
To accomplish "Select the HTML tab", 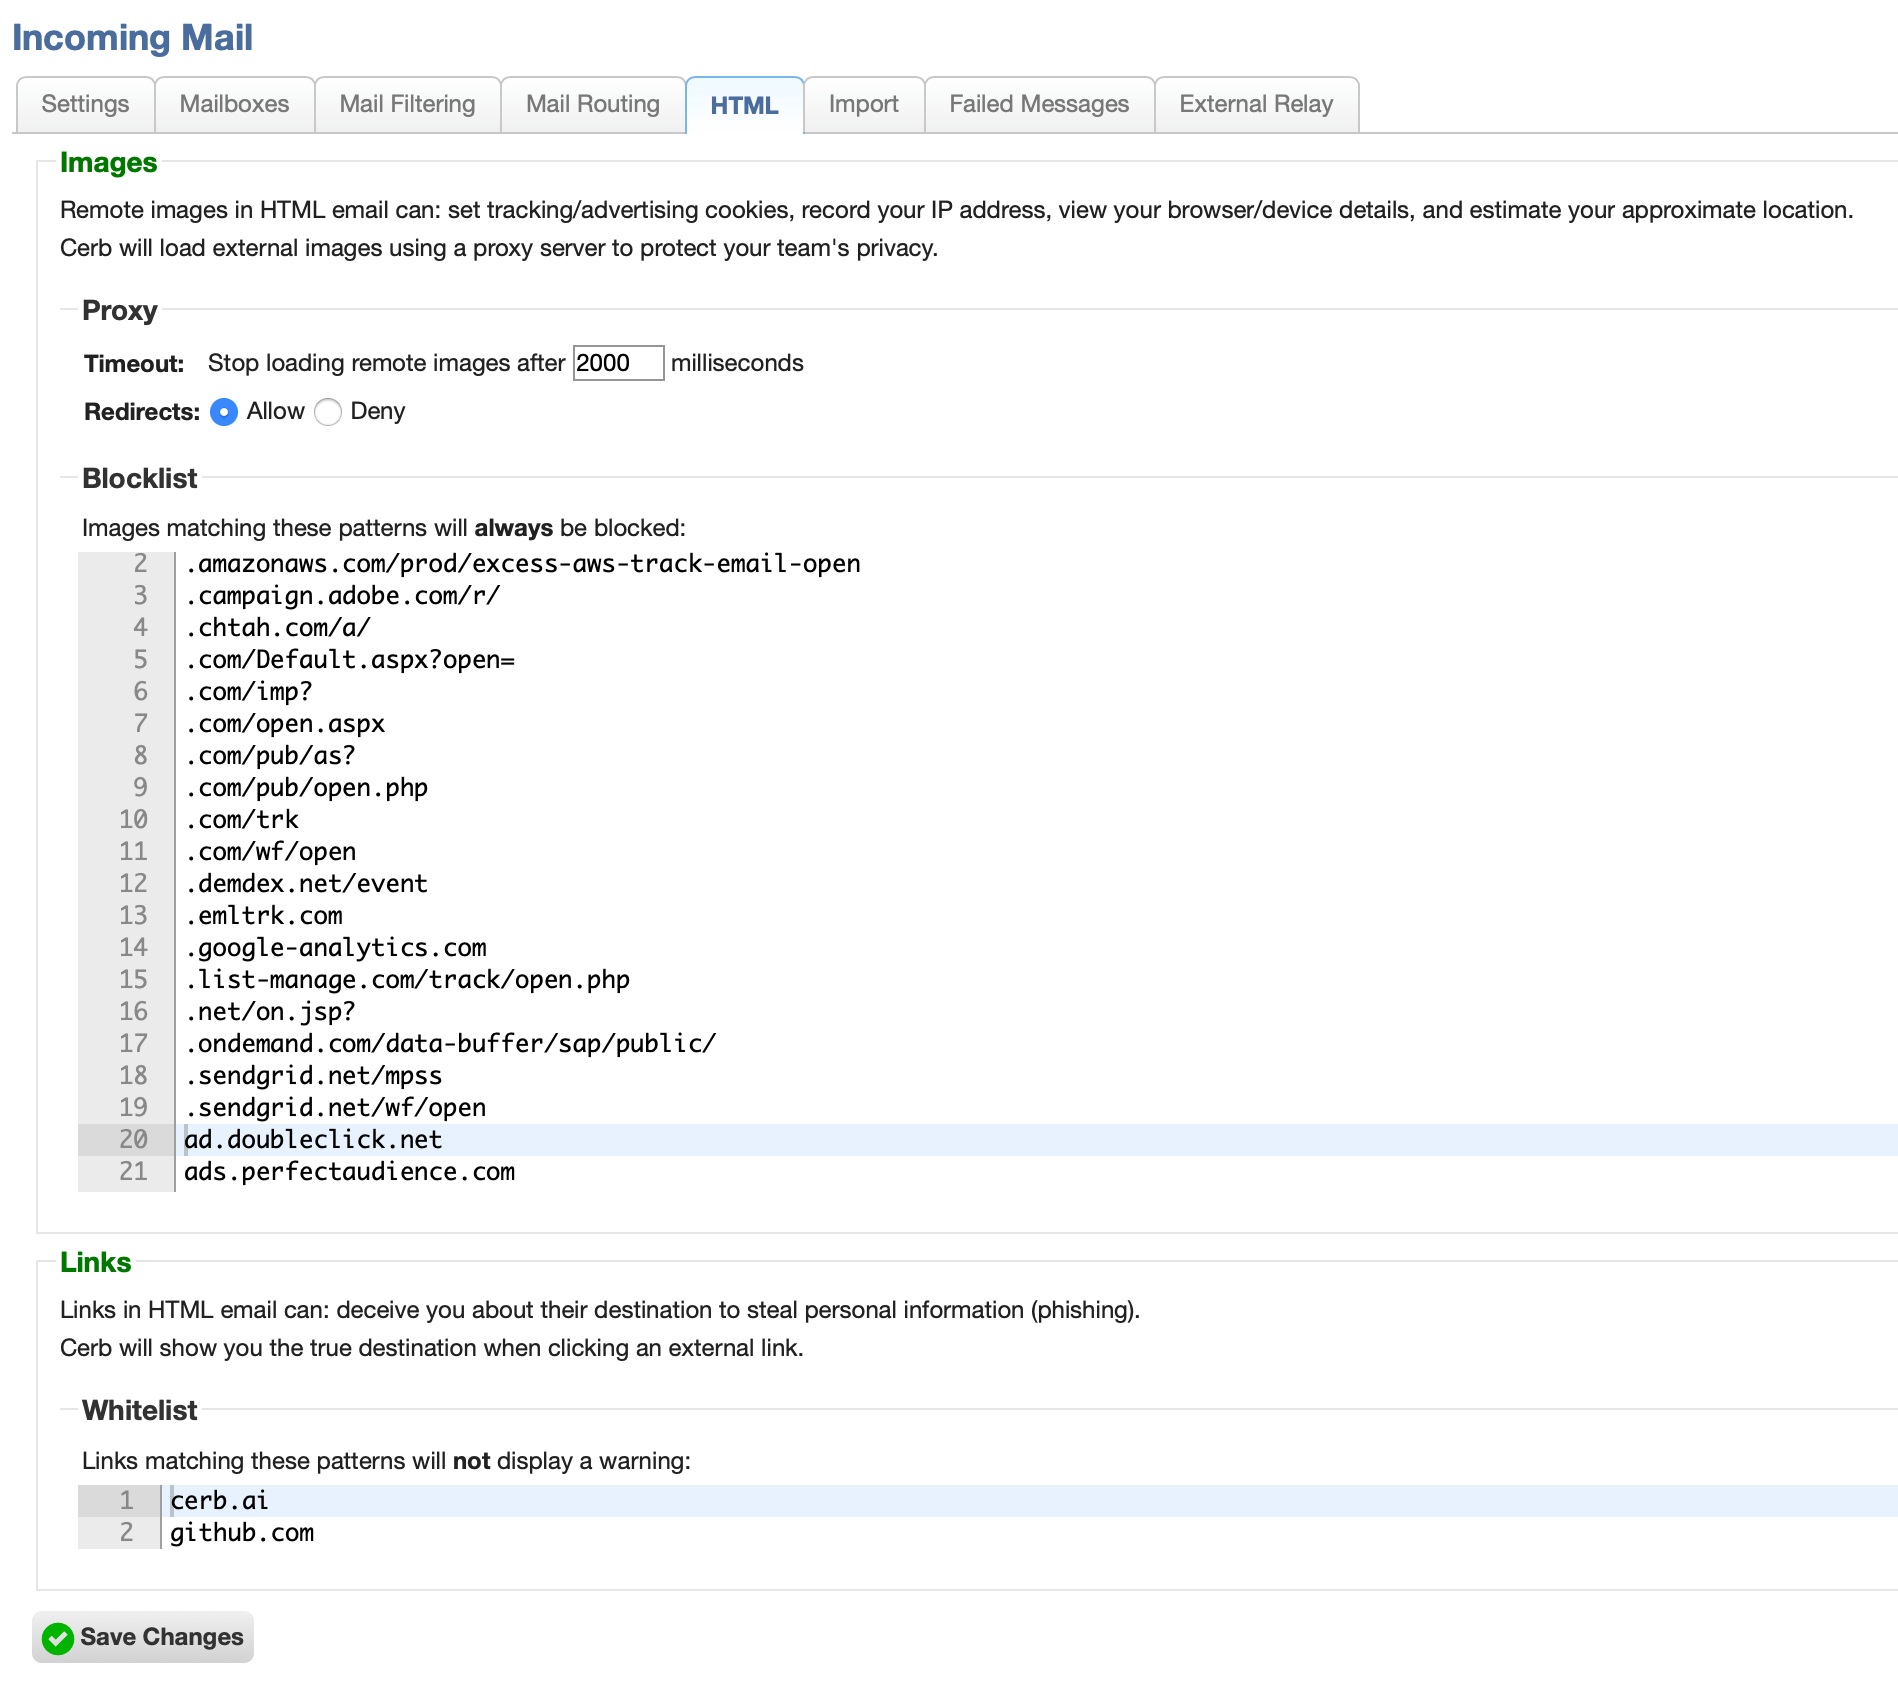I will pos(744,105).
